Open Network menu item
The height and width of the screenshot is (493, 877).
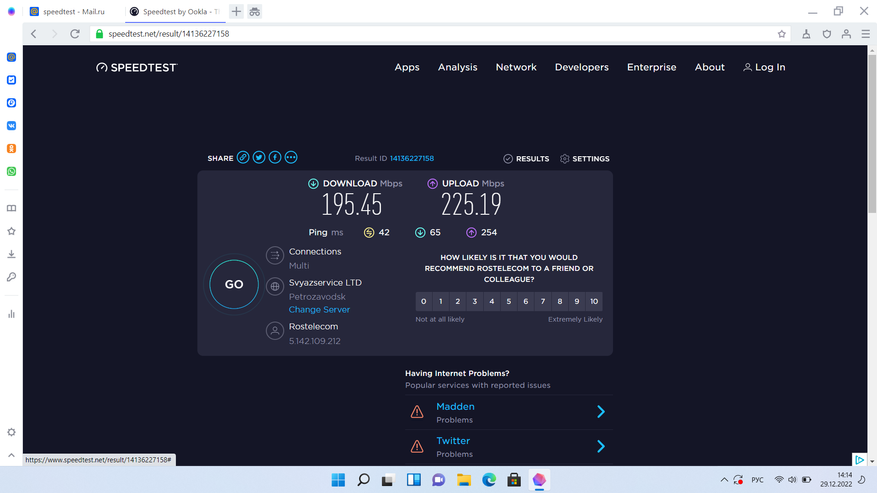516,67
